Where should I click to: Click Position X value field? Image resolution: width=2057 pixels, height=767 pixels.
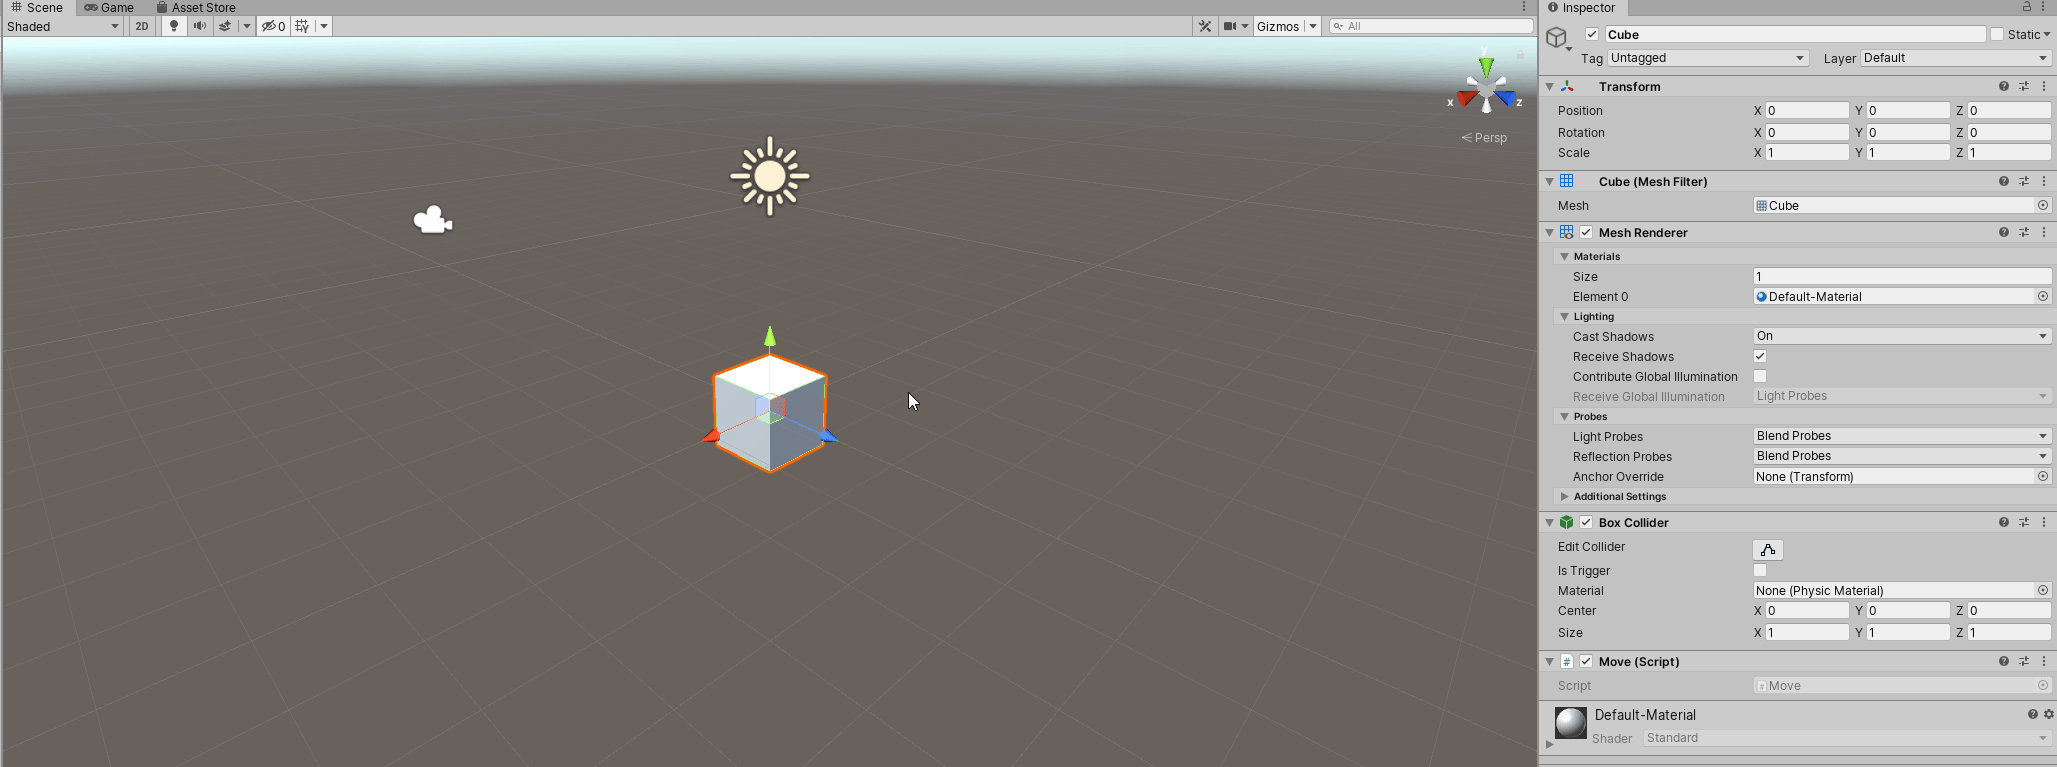tap(1807, 110)
